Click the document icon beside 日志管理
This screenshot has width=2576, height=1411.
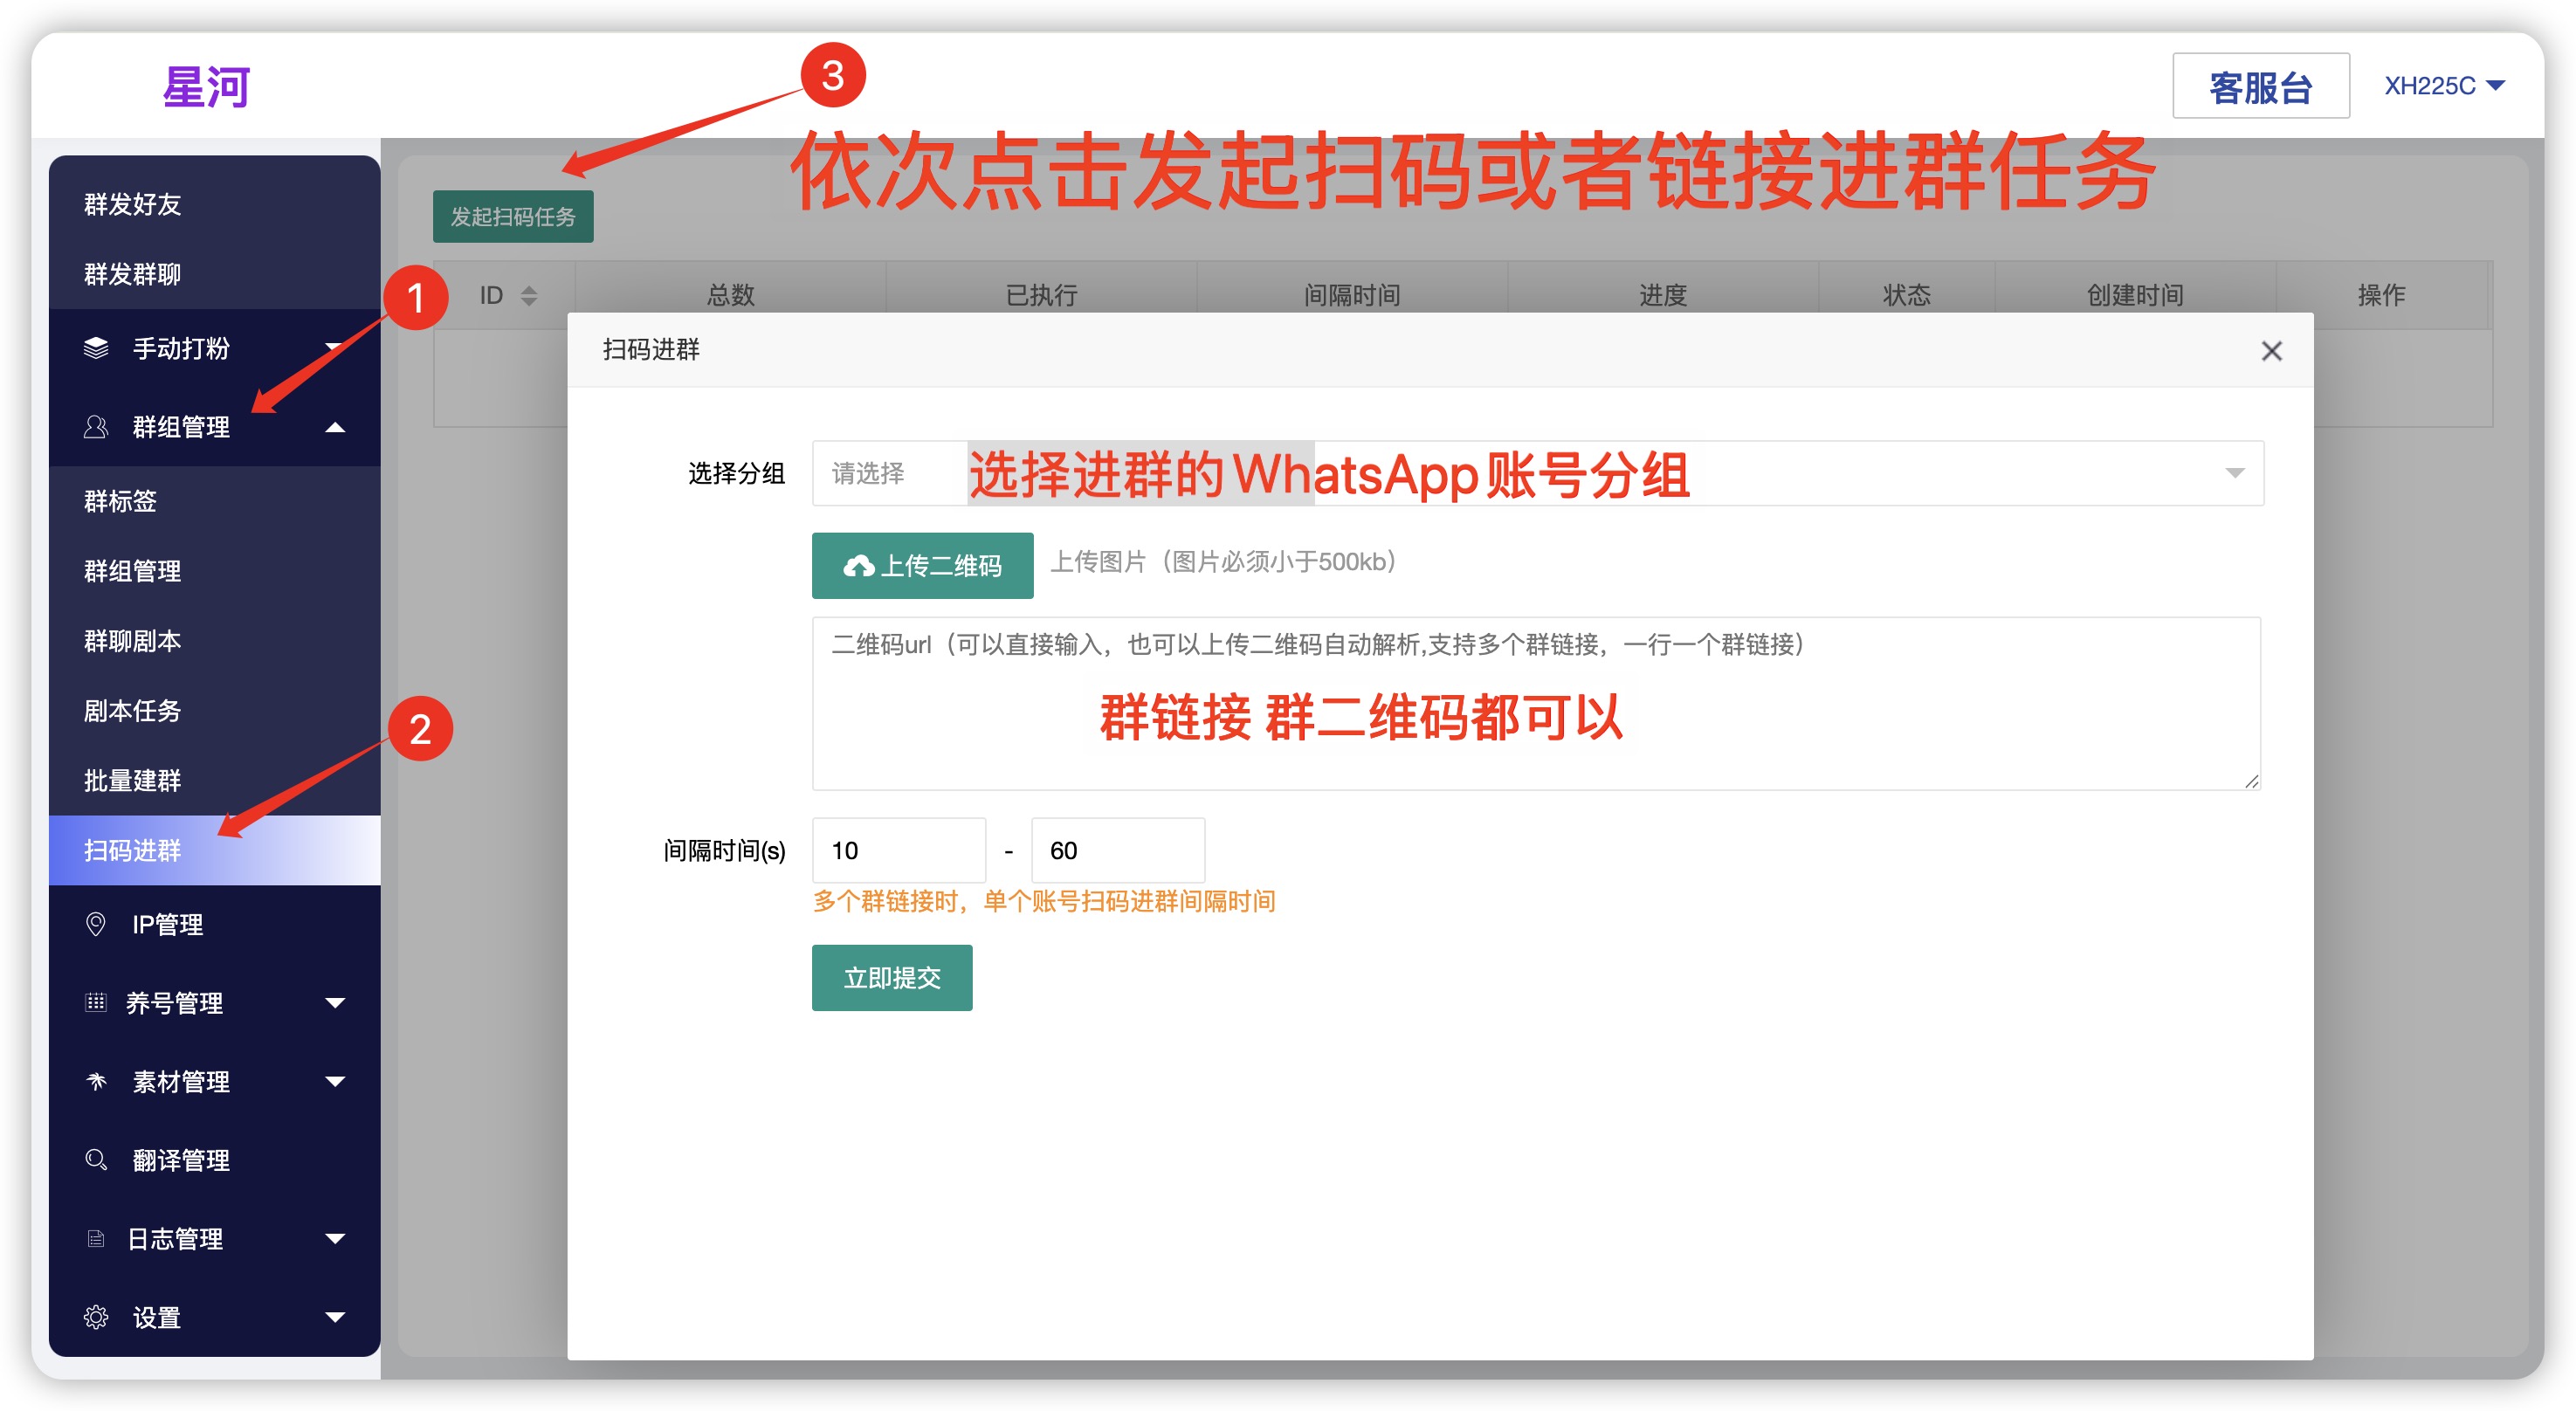(x=96, y=1239)
